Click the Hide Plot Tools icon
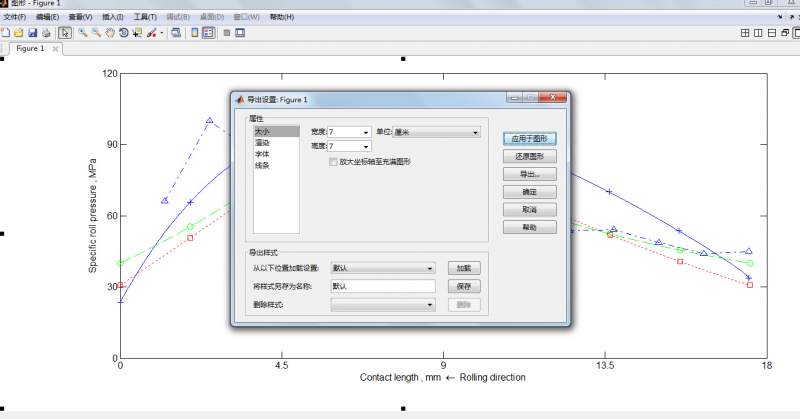The height and width of the screenshot is (419, 800). point(227,33)
